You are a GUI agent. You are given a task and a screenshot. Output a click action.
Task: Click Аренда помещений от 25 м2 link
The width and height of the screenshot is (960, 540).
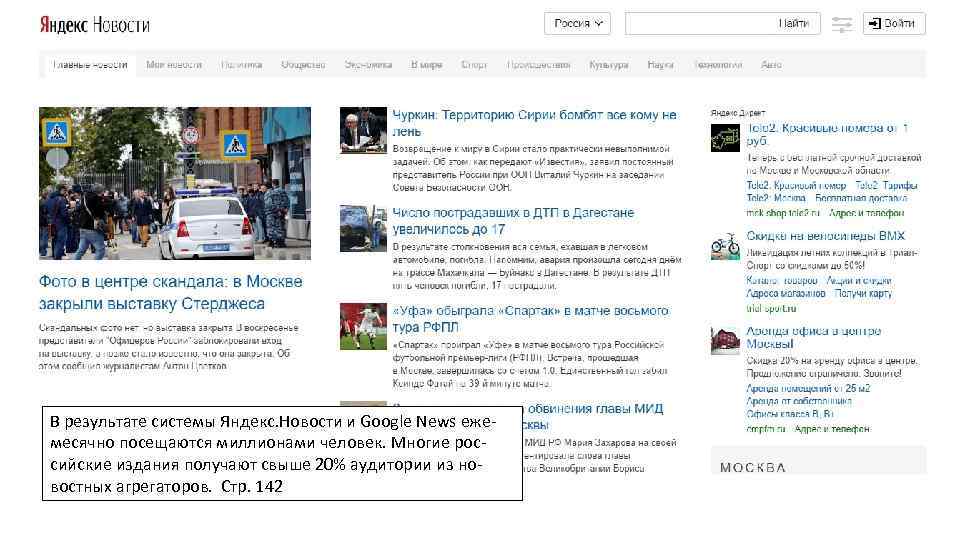808,388
